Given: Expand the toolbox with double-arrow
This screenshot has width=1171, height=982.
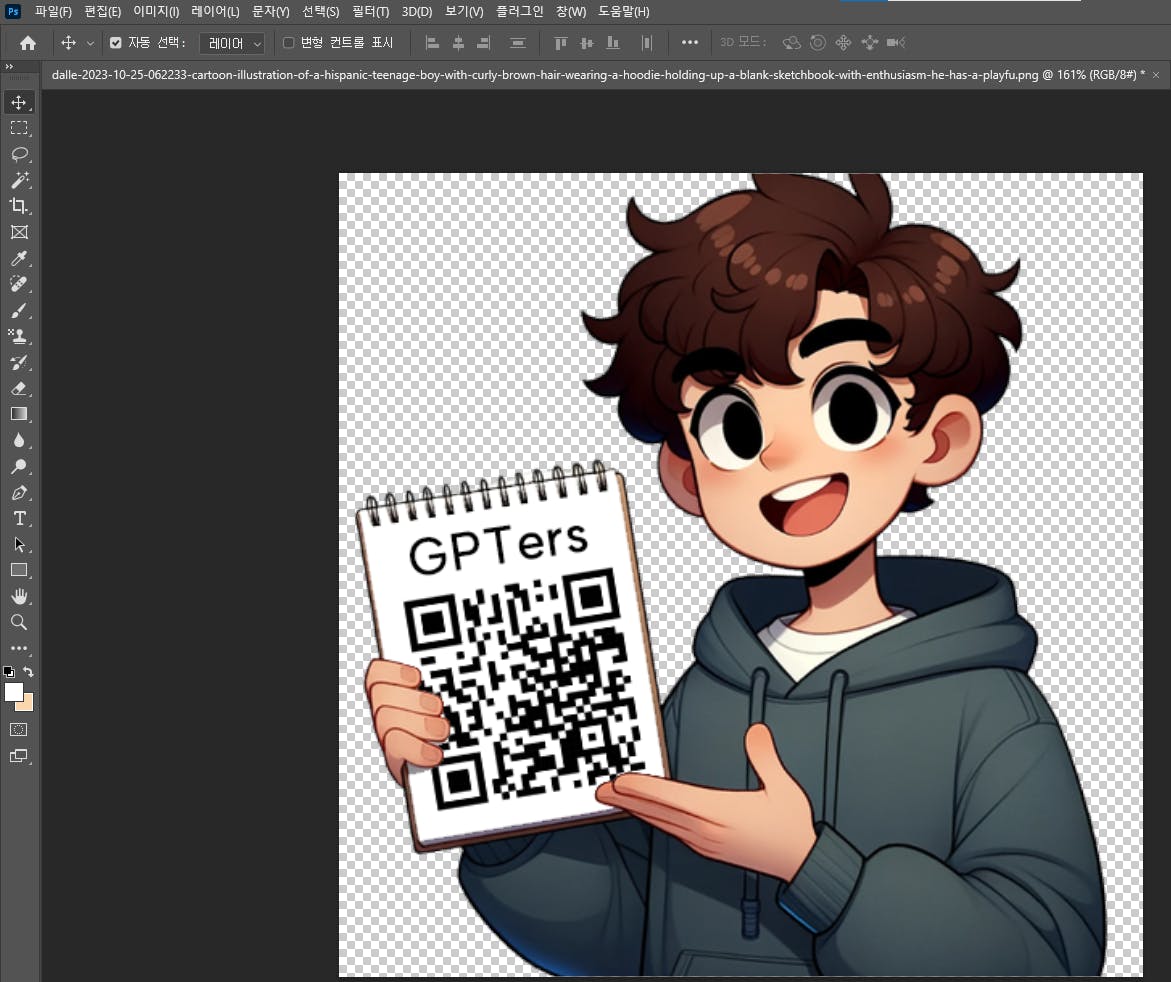Looking at the screenshot, I should (x=9, y=66).
